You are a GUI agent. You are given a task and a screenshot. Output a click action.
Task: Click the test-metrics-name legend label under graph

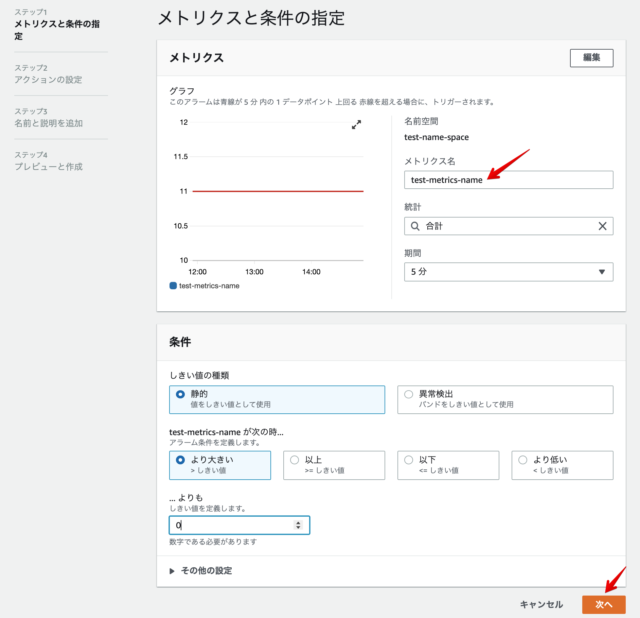(209, 286)
